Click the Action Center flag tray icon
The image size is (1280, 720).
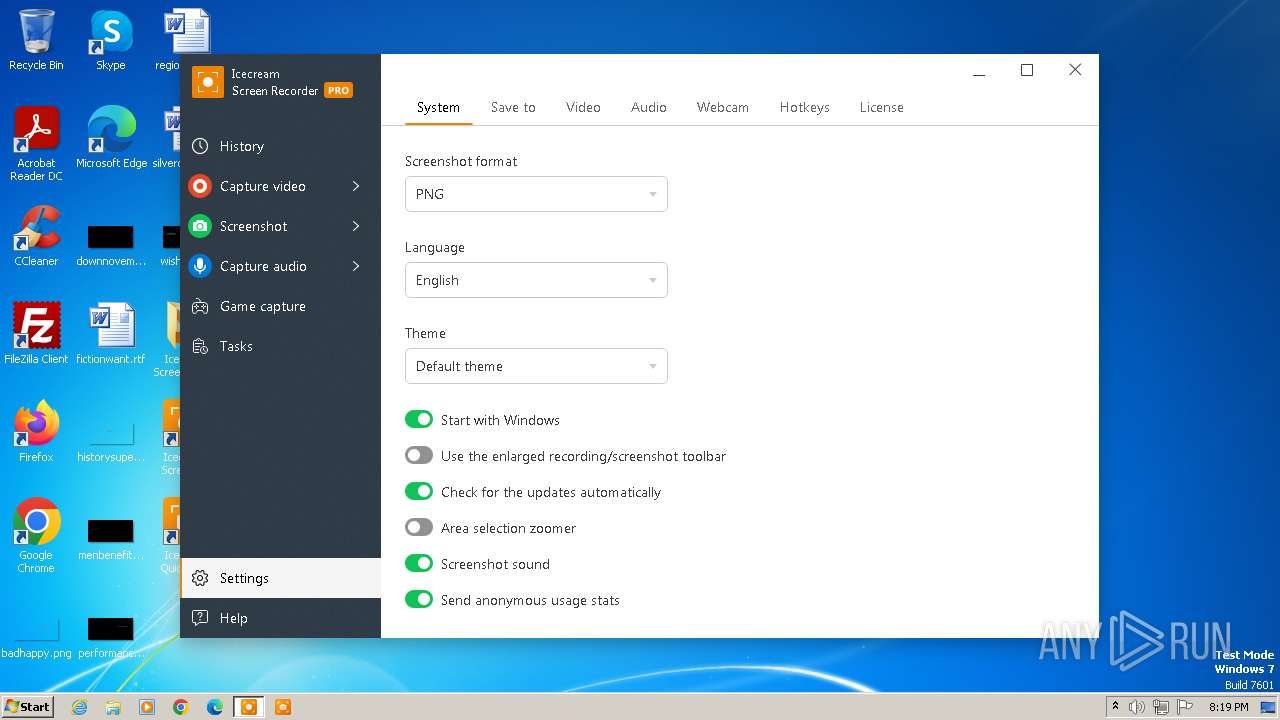click(1184, 707)
